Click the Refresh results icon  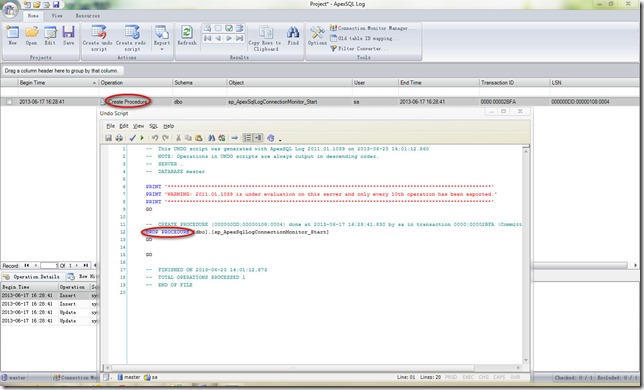tap(187, 35)
